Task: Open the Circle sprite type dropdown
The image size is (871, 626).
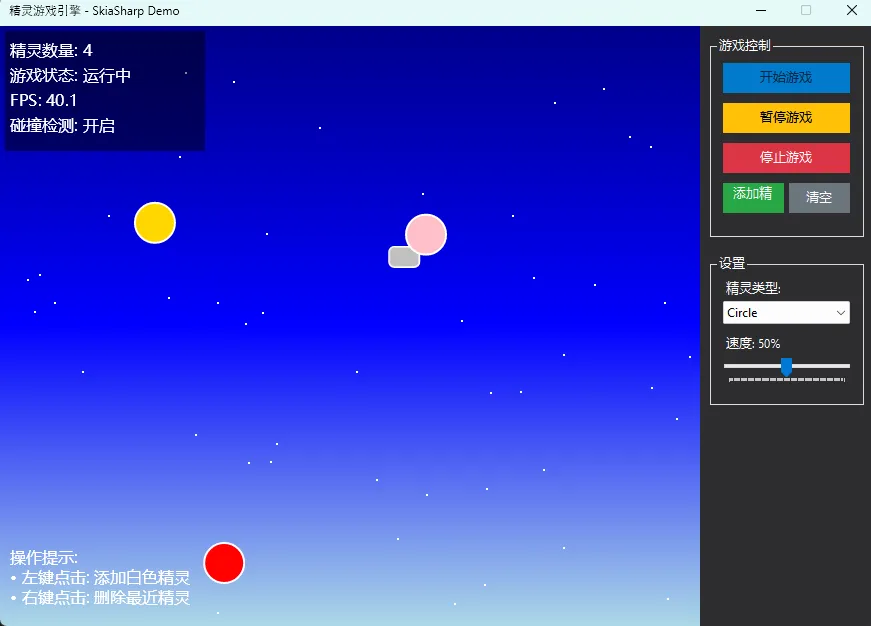Action: [786, 312]
